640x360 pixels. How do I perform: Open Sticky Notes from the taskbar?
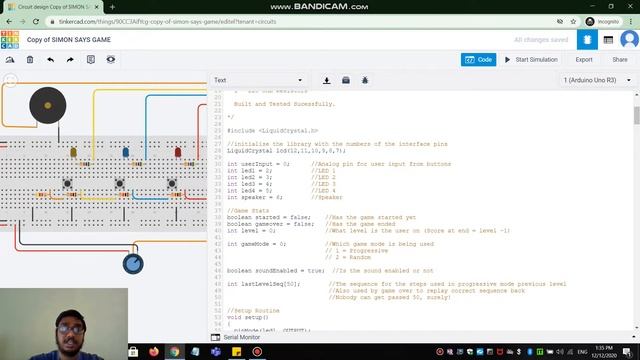tap(236, 351)
